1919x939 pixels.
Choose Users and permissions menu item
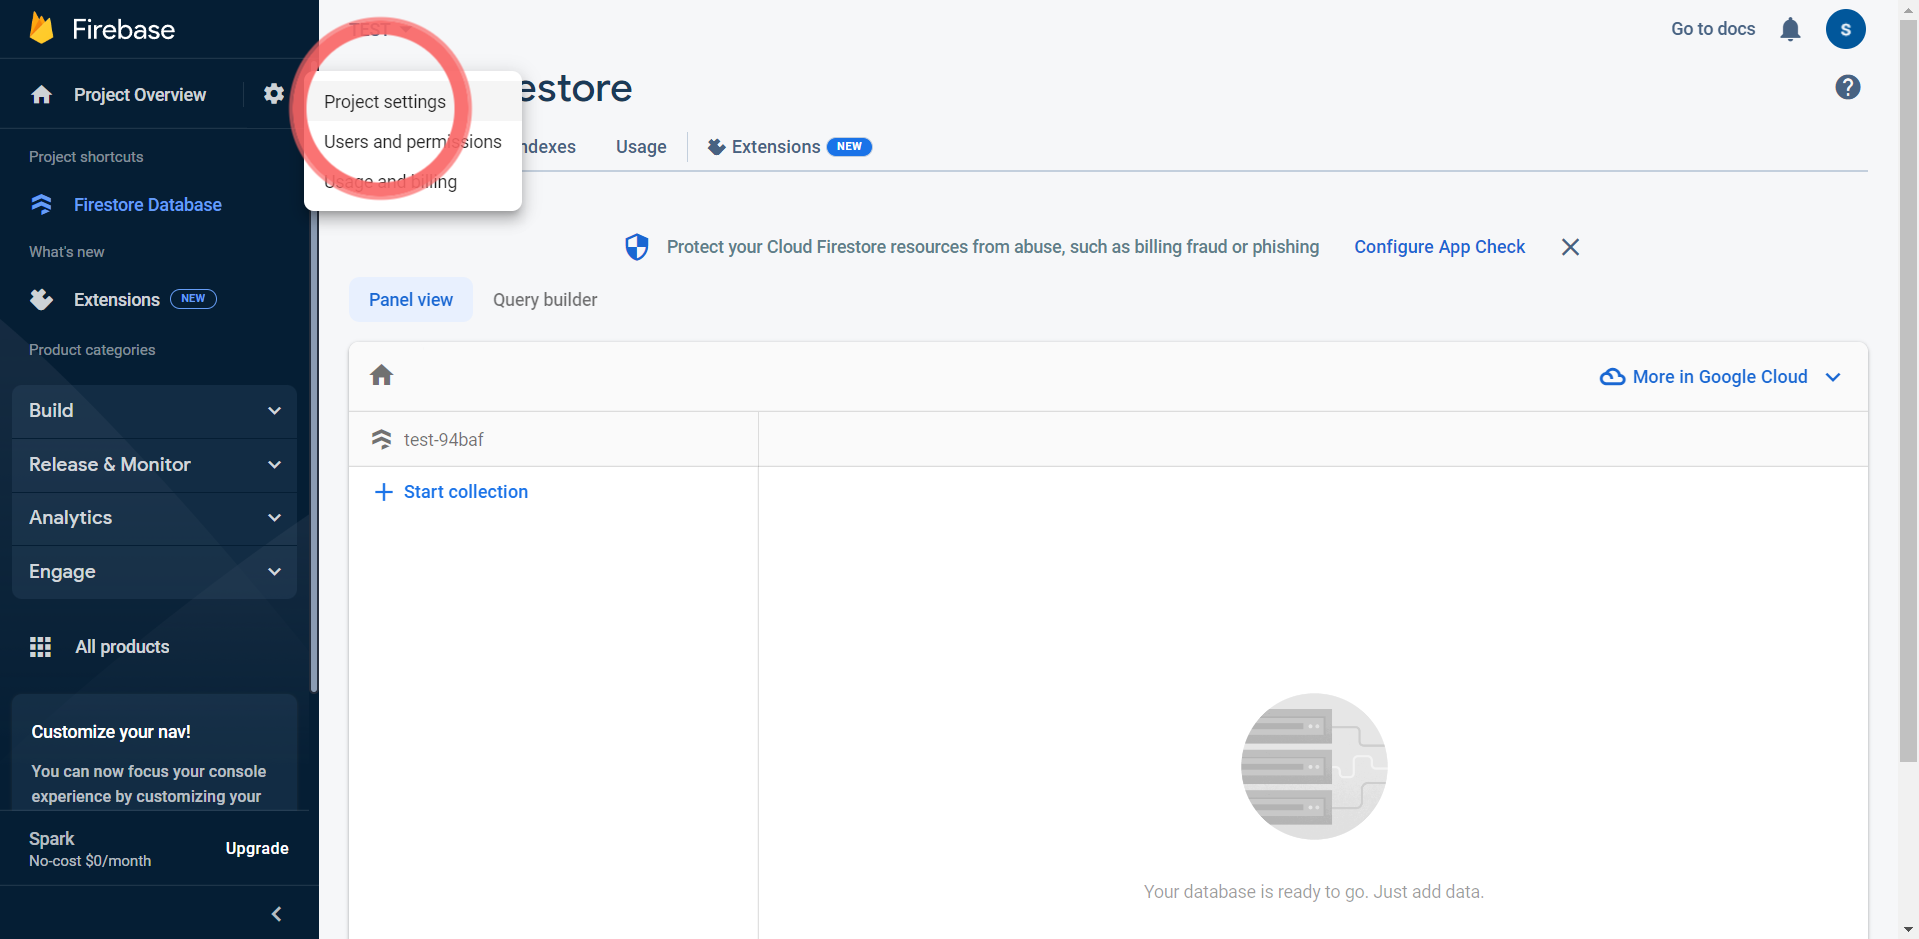click(413, 142)
